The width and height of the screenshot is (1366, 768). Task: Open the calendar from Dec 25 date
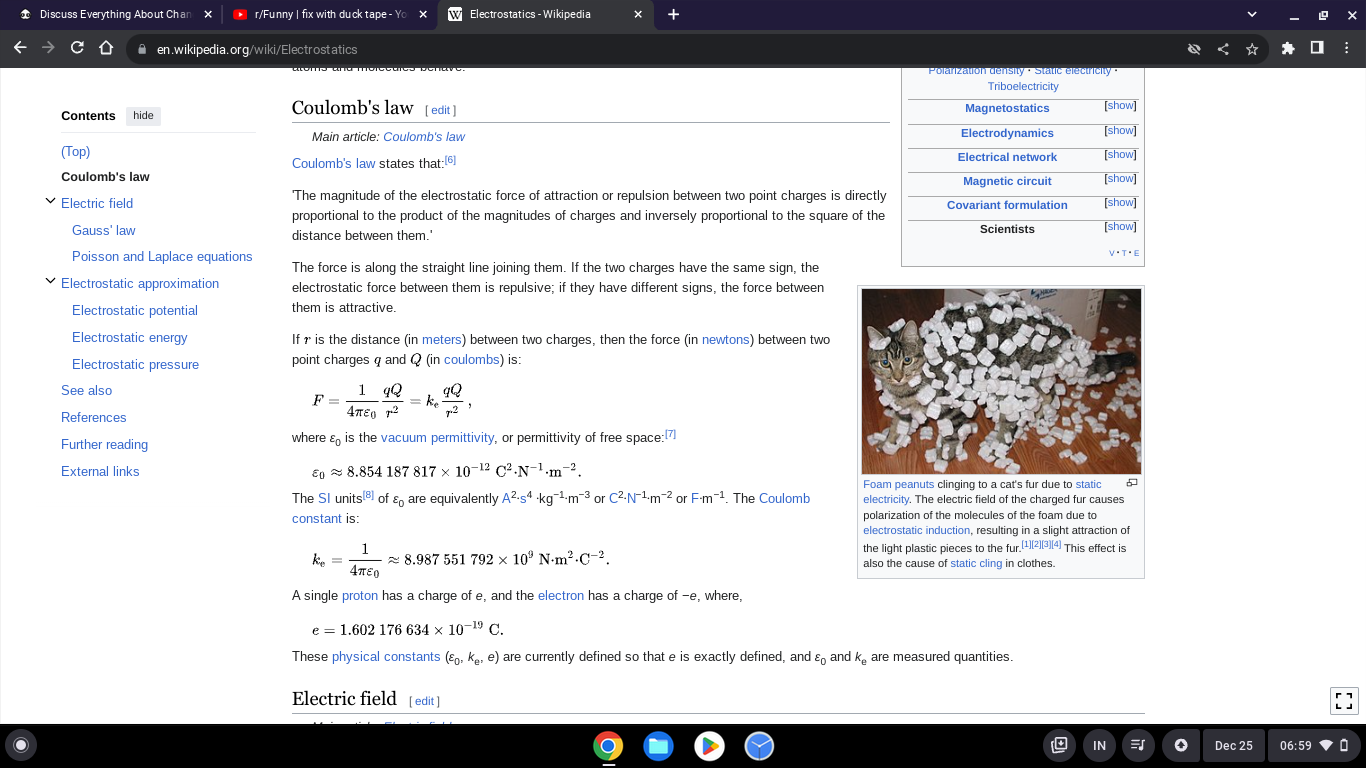(1233, 745)
